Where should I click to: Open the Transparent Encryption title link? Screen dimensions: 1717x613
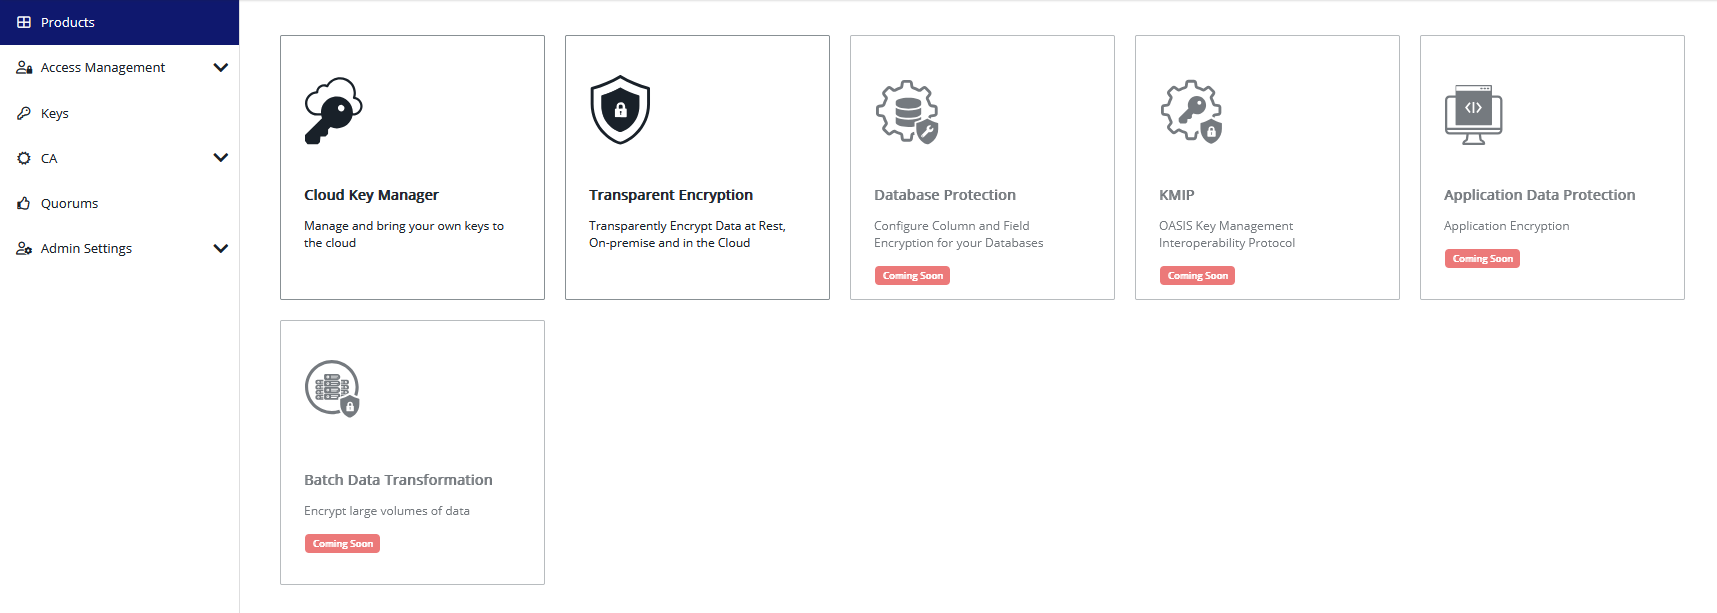pos(671,195)
